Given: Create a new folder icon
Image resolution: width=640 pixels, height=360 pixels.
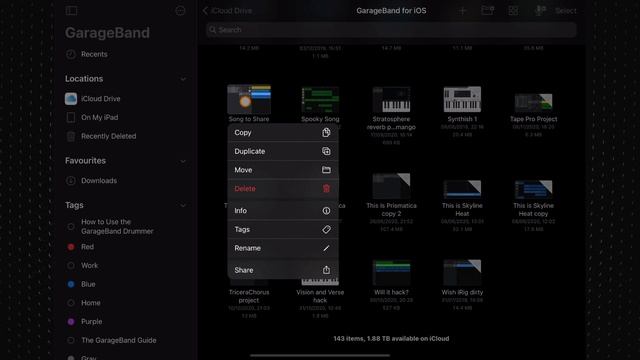Looking at the screenshot, I should click(487, 11).
